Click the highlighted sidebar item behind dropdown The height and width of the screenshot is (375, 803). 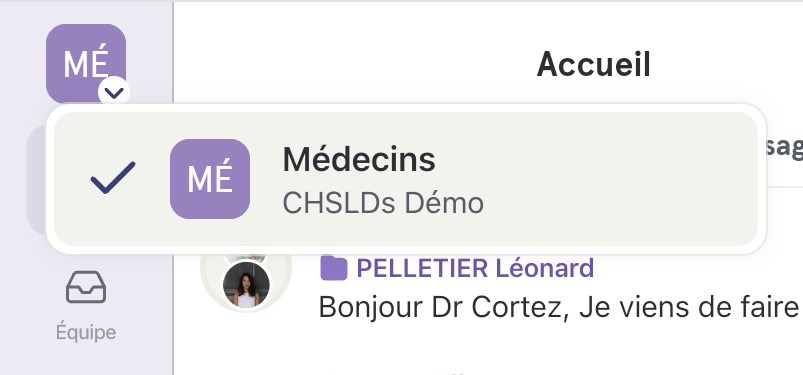(x=36, y=179)
